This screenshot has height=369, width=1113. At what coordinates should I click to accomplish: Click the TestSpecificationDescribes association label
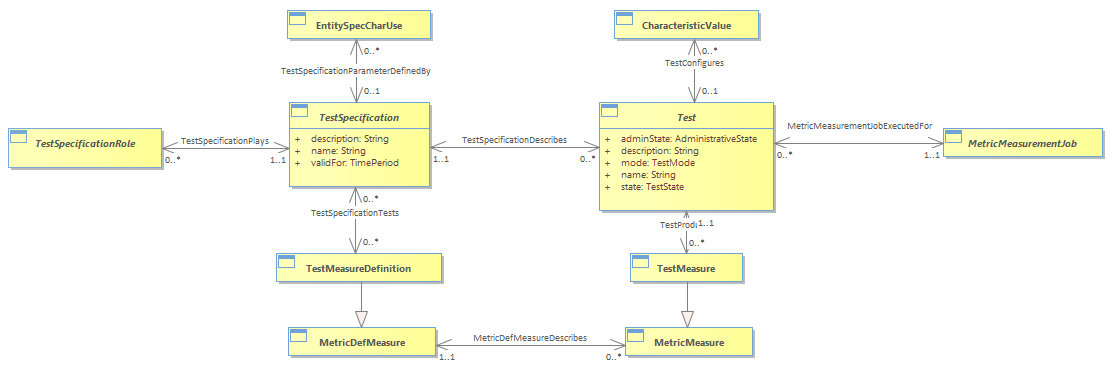(x=514, y=140)
